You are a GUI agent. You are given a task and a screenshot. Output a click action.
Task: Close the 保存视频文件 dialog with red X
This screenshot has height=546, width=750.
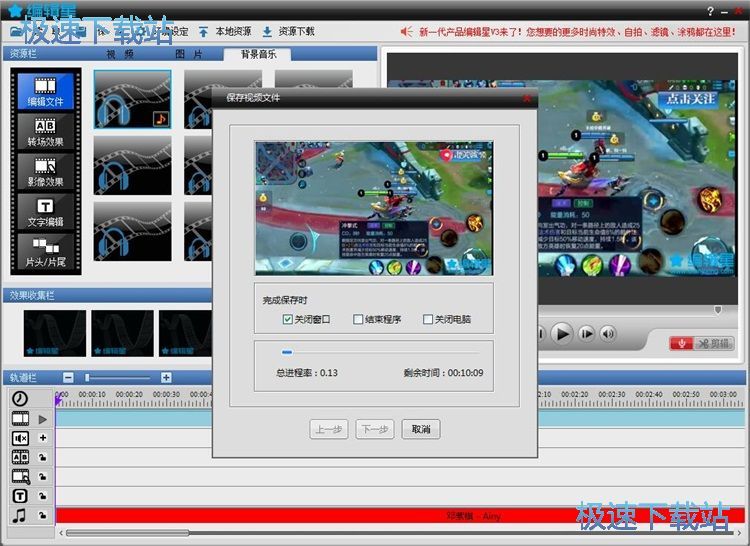pyautogui.click(x=527, y=98)
